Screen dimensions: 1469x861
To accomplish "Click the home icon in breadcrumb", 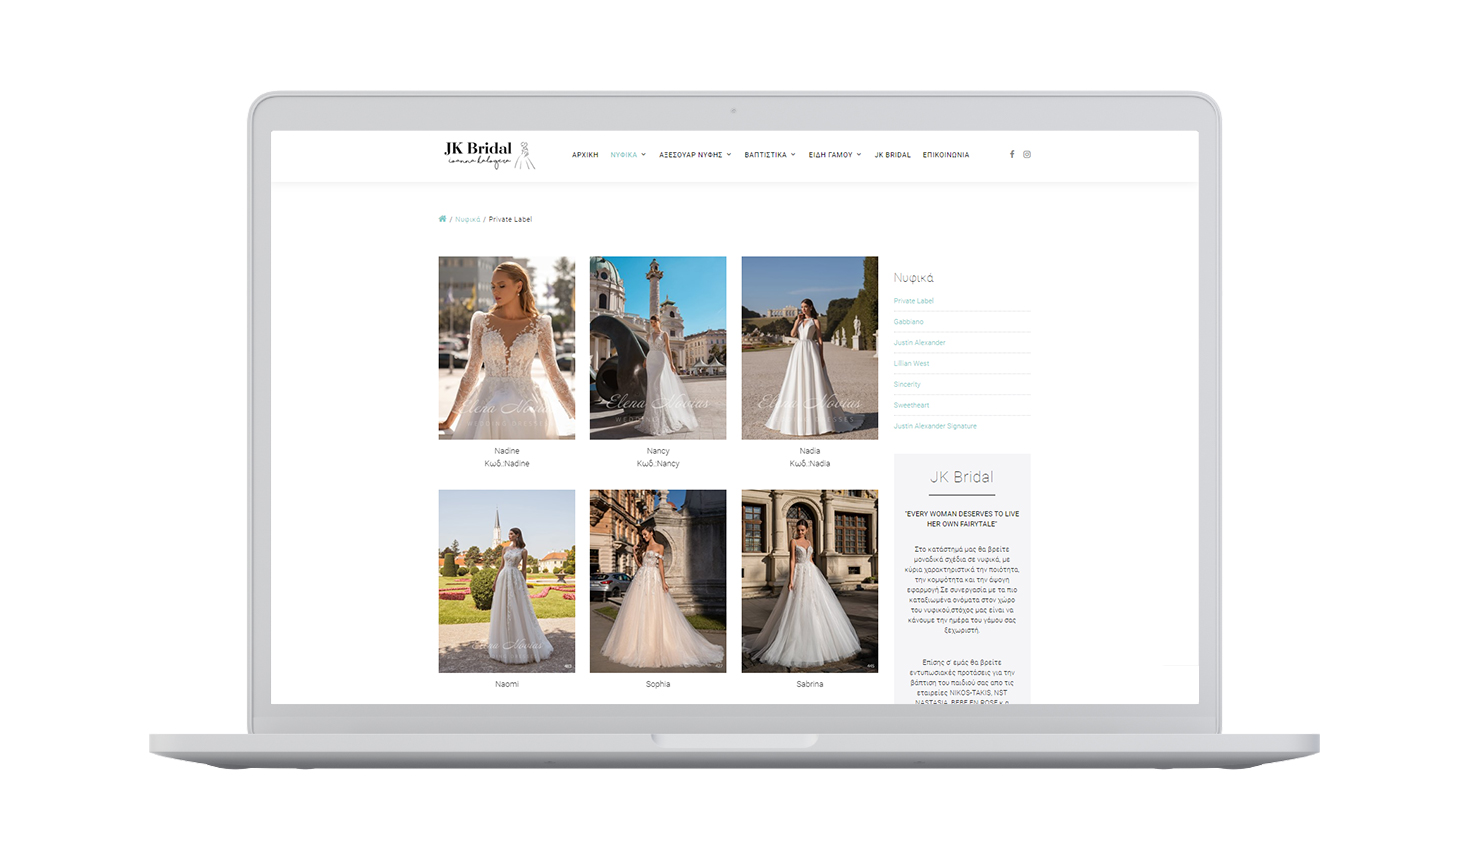I will (x=442, y=219).
